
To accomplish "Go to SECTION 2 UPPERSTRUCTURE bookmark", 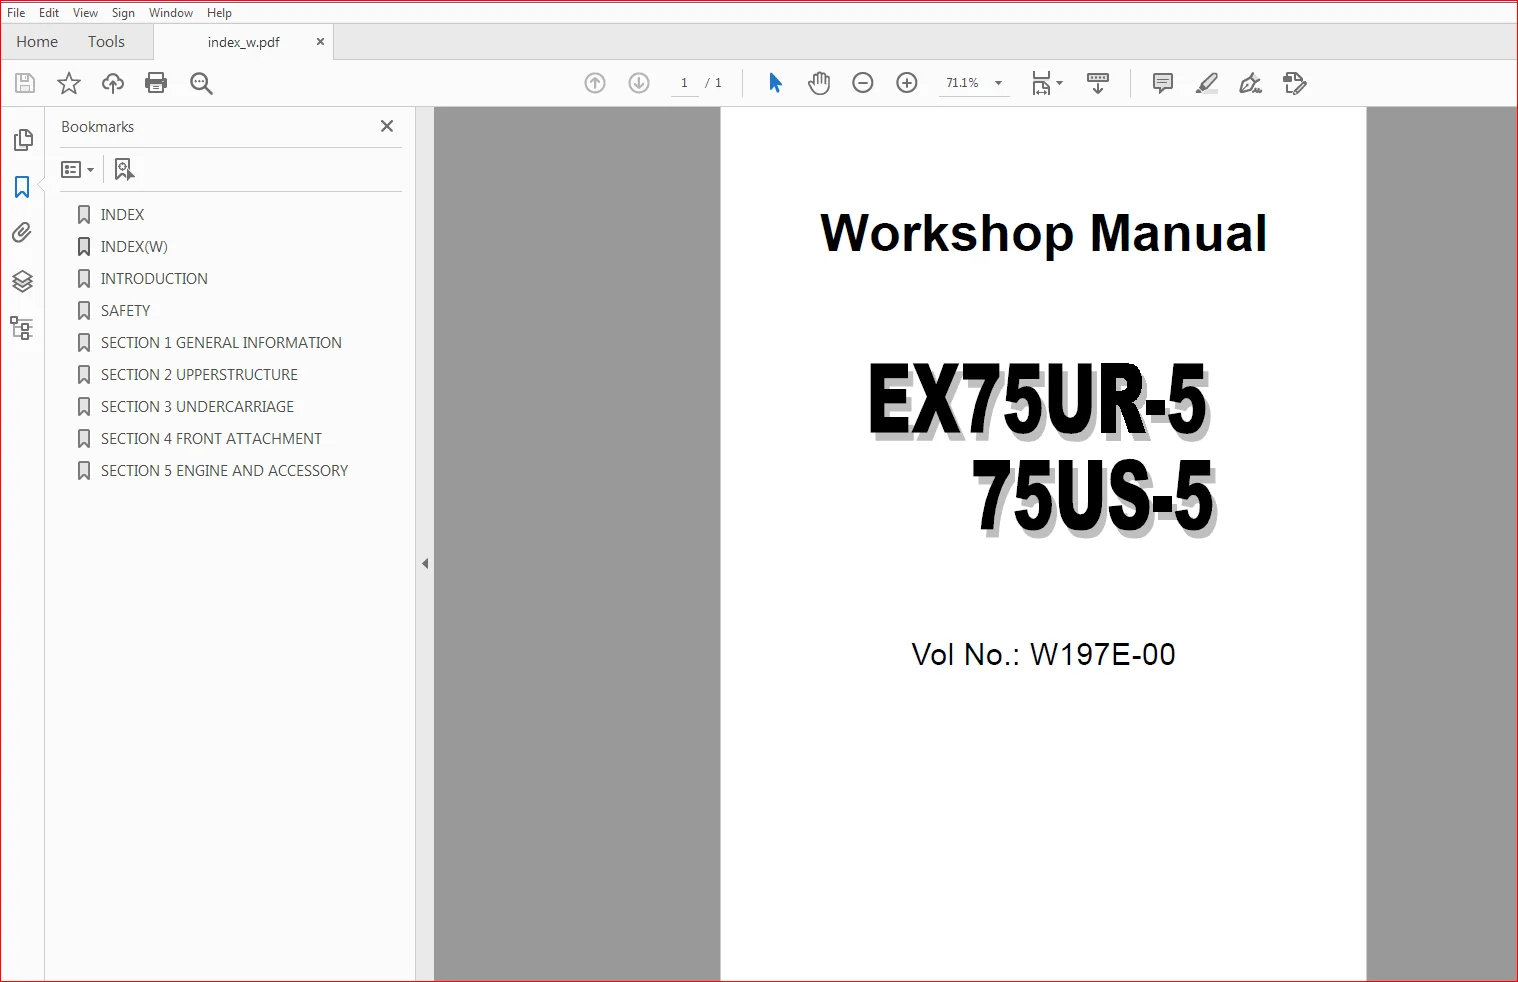I will click(199, 375).
